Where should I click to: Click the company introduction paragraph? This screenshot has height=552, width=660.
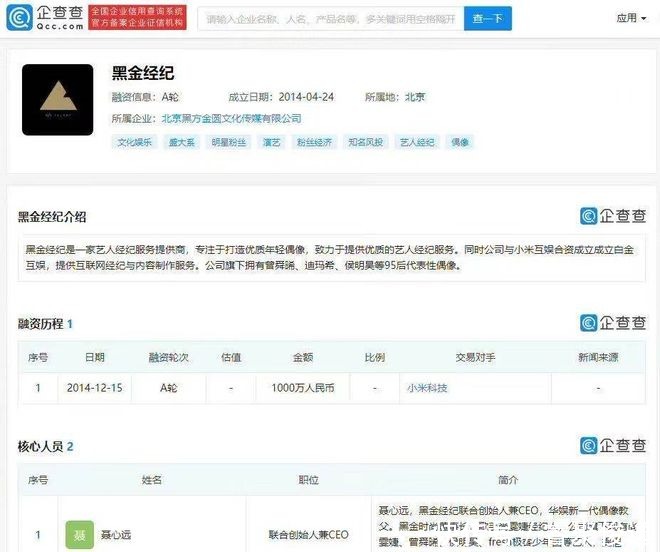pos(330,258)
